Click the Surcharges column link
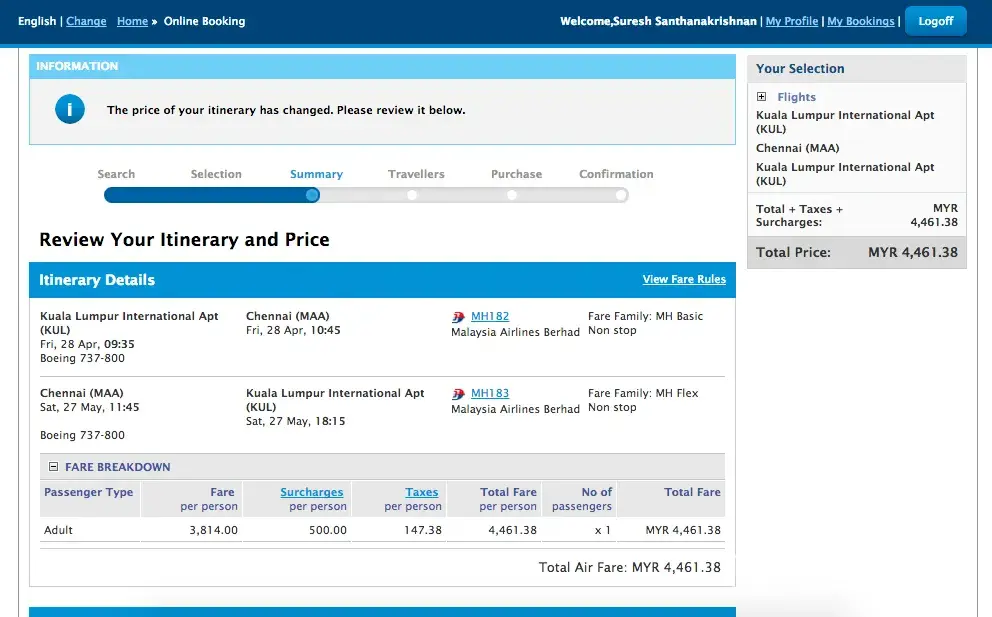The height and width of the screenshot is (617, 992). [311, 492]
